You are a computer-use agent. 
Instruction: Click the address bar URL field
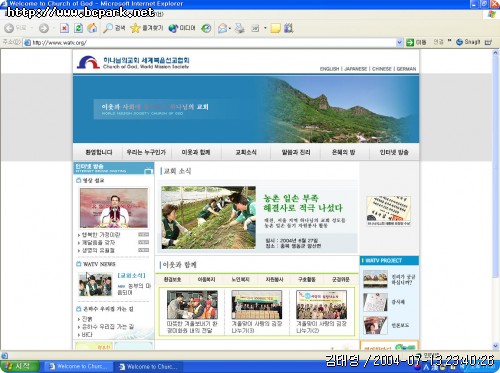tap(213, 43)
